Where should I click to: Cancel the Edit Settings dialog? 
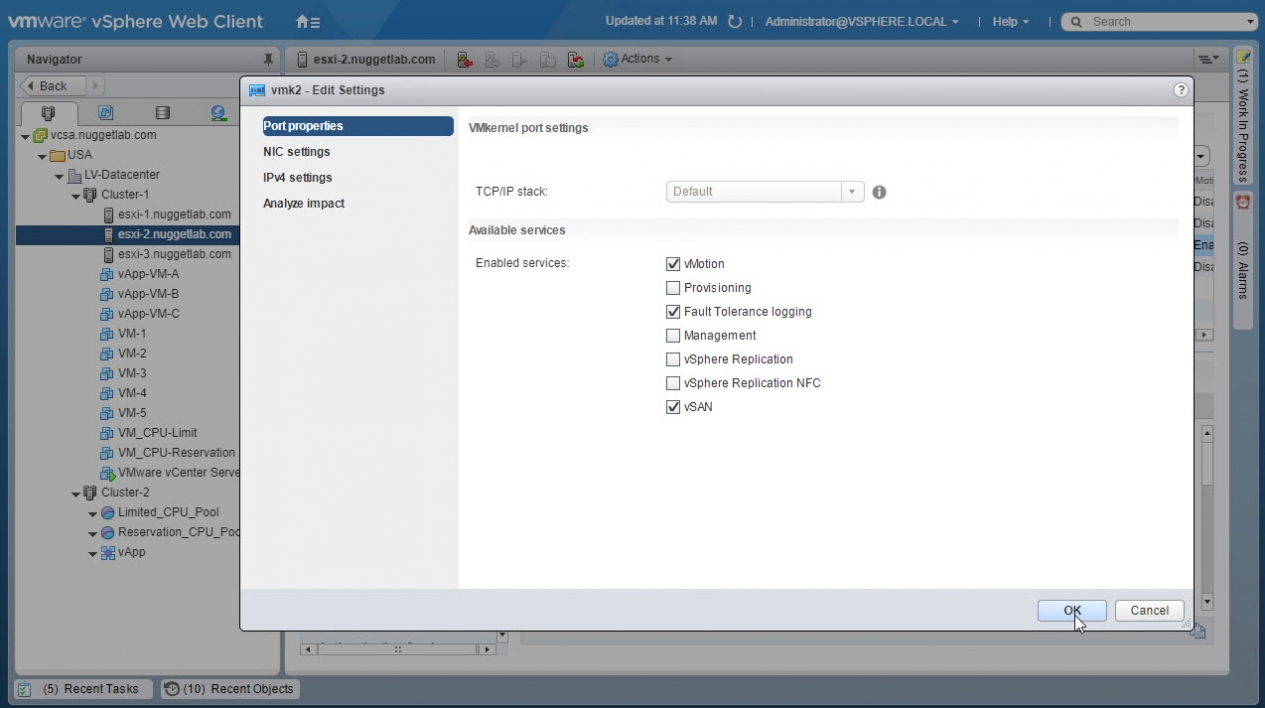tap(1149, 610)
